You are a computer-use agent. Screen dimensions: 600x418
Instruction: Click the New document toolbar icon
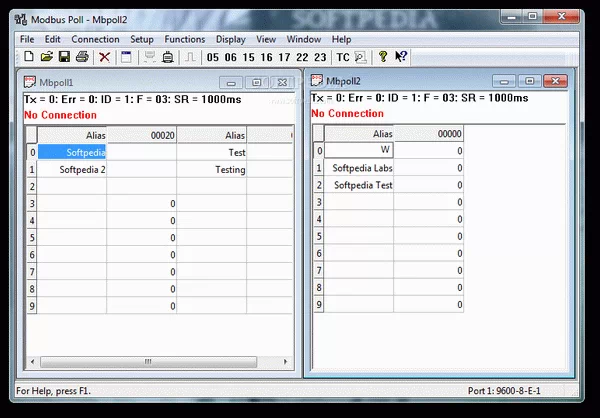click(x=29, y=57)
